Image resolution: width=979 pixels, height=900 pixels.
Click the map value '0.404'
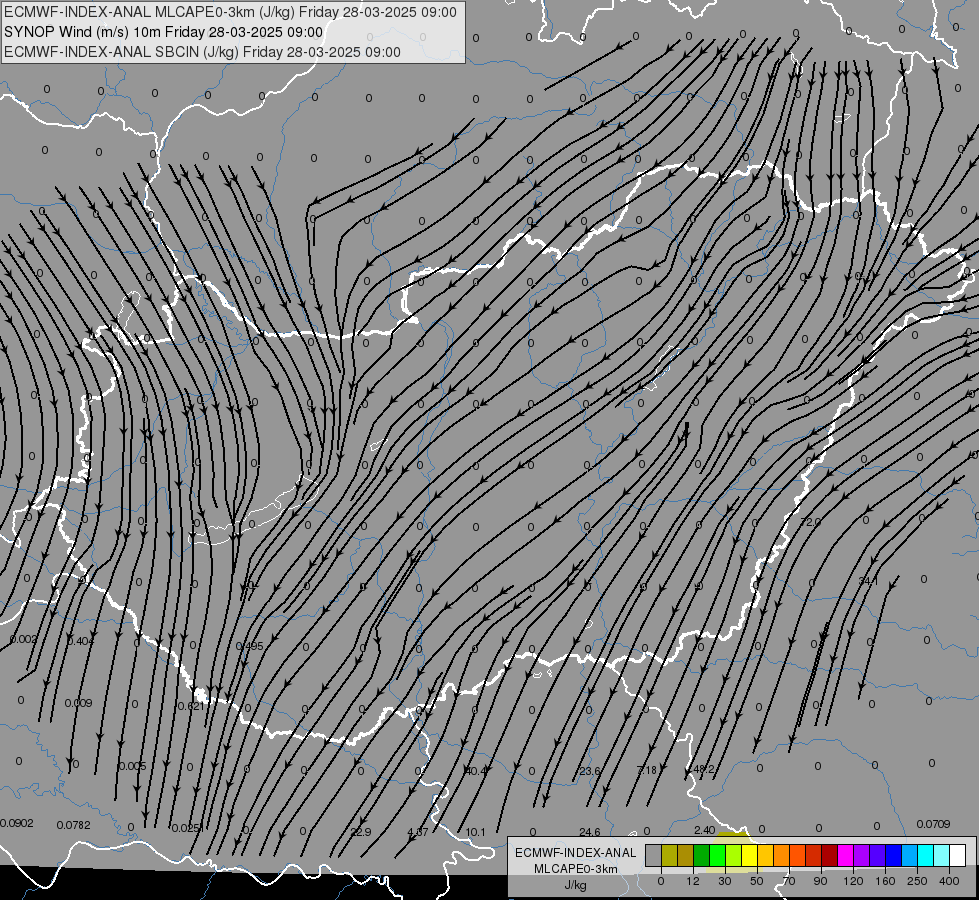tap(80, 641)
